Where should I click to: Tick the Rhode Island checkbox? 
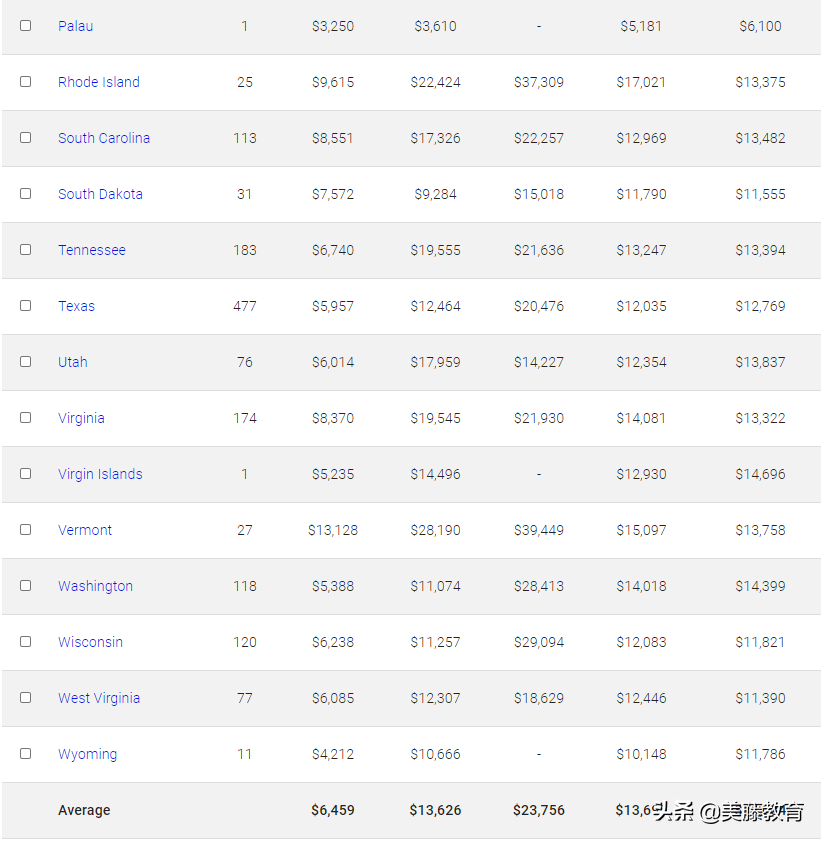click(x=26, y=82)
